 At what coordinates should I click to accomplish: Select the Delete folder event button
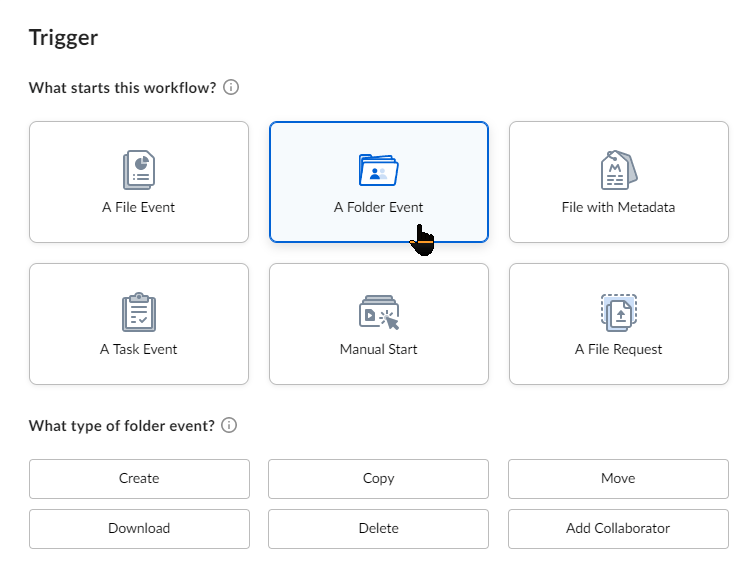pos(378,528)
